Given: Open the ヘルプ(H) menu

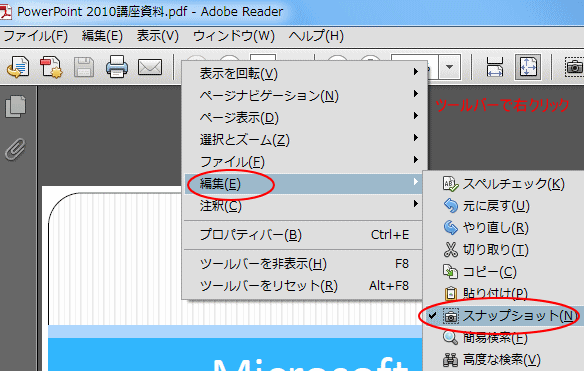Looking at the screenshot, I should pyautogui.click(x=316, y=36).
